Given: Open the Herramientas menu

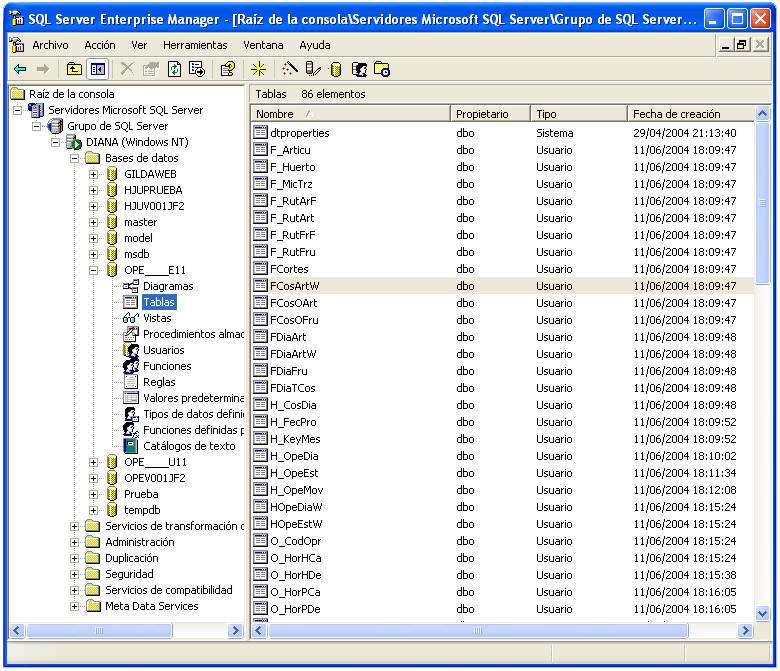Looking at the screenshot, I should (195, 45).
